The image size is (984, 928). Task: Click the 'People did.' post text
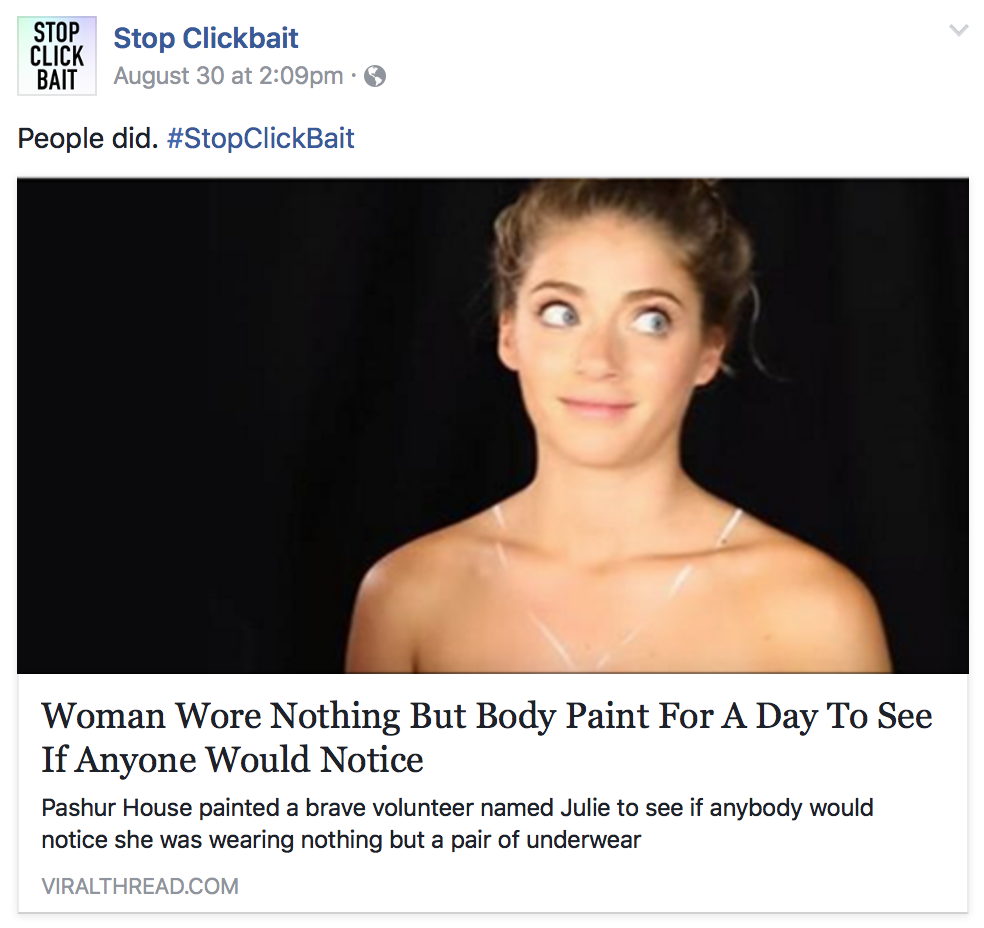(88, 138)
